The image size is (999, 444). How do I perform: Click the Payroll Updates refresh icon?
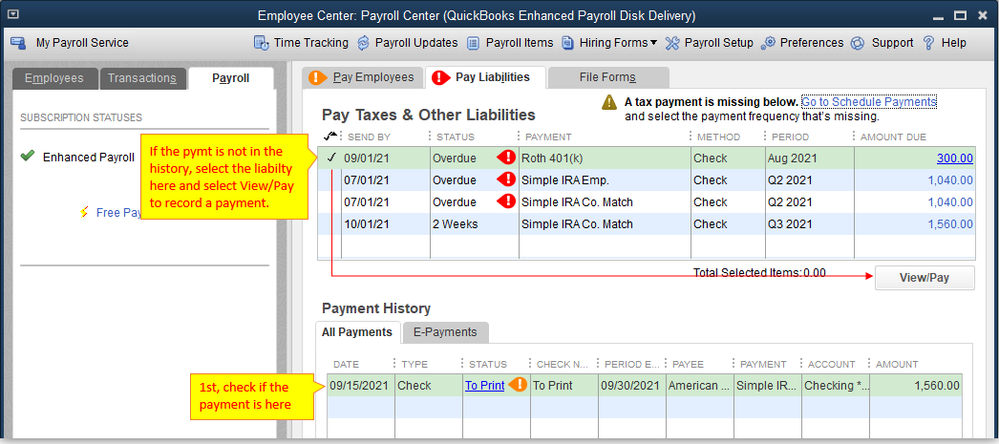[x=363, y=43]
